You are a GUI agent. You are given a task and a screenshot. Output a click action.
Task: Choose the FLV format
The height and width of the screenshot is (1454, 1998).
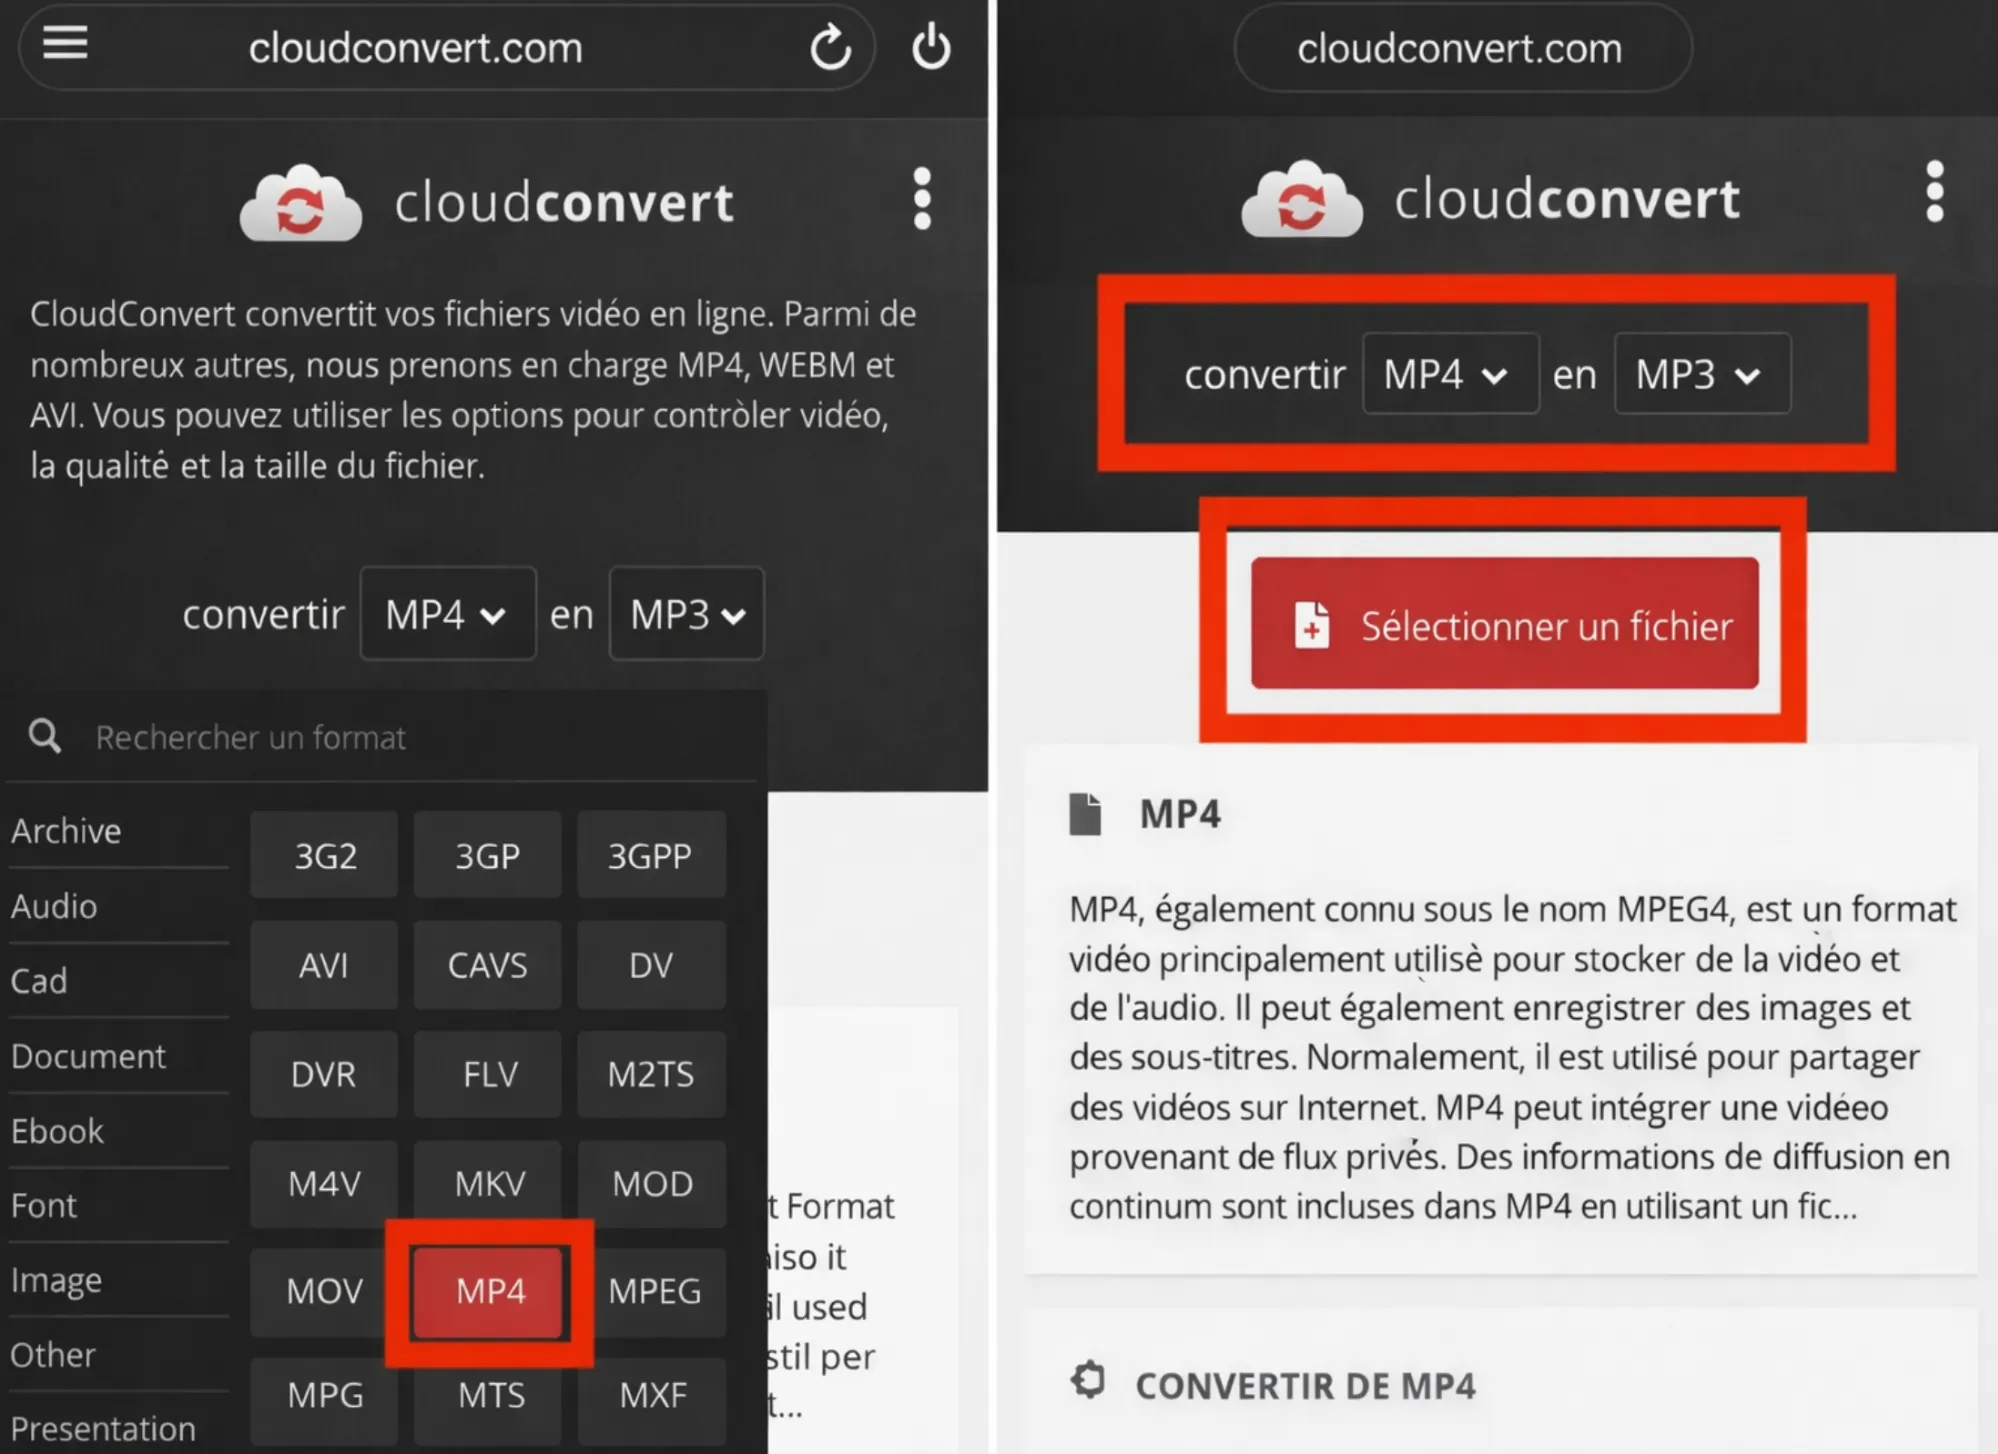pyautogui.click(x=487, y=1074)
